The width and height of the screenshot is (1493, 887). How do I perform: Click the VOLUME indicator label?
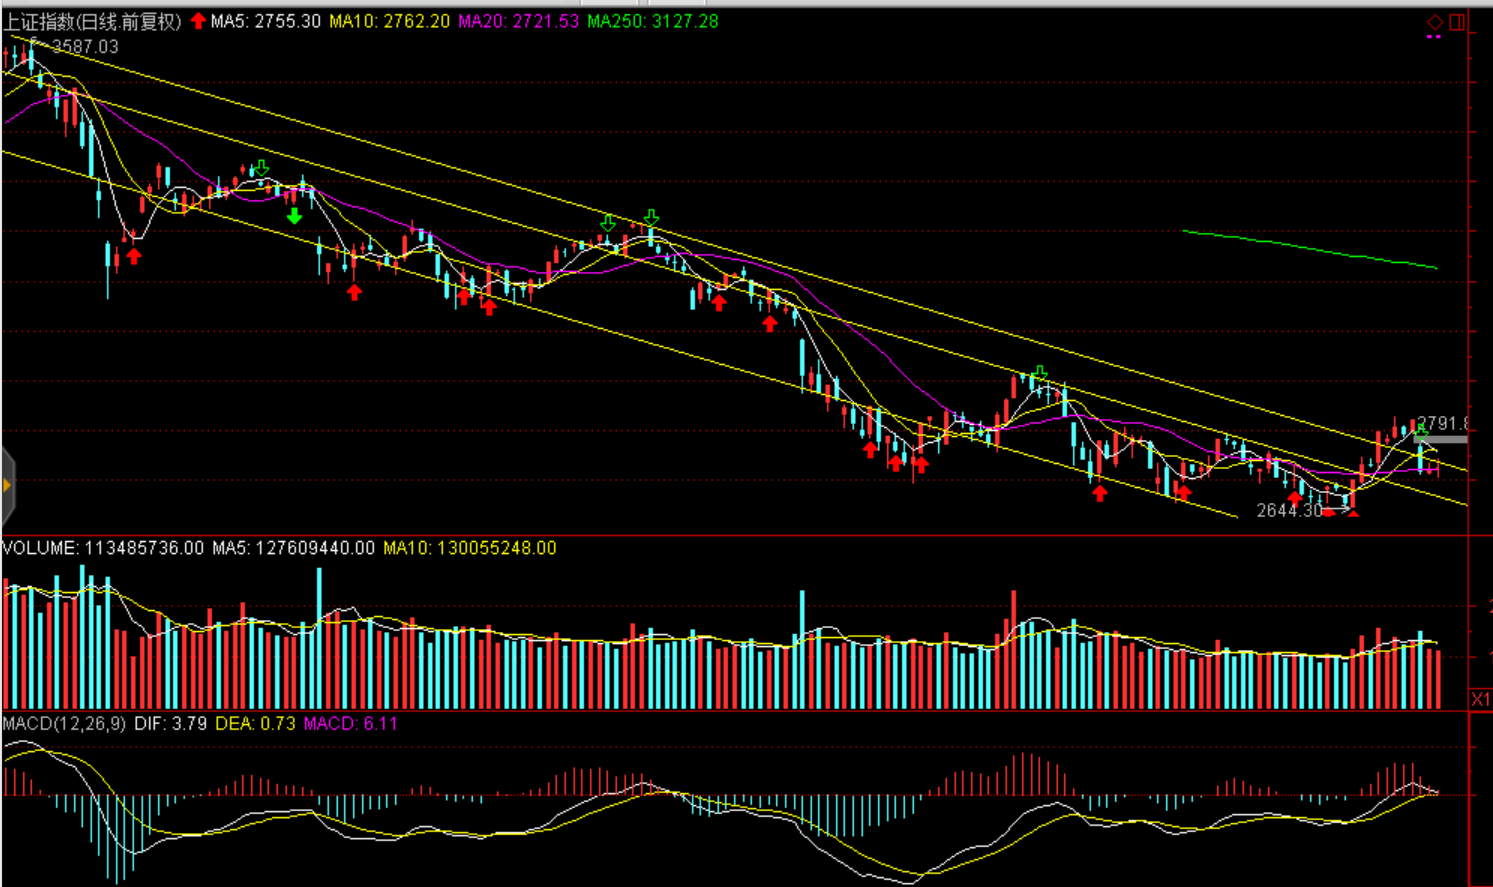(x=103, y=548)
